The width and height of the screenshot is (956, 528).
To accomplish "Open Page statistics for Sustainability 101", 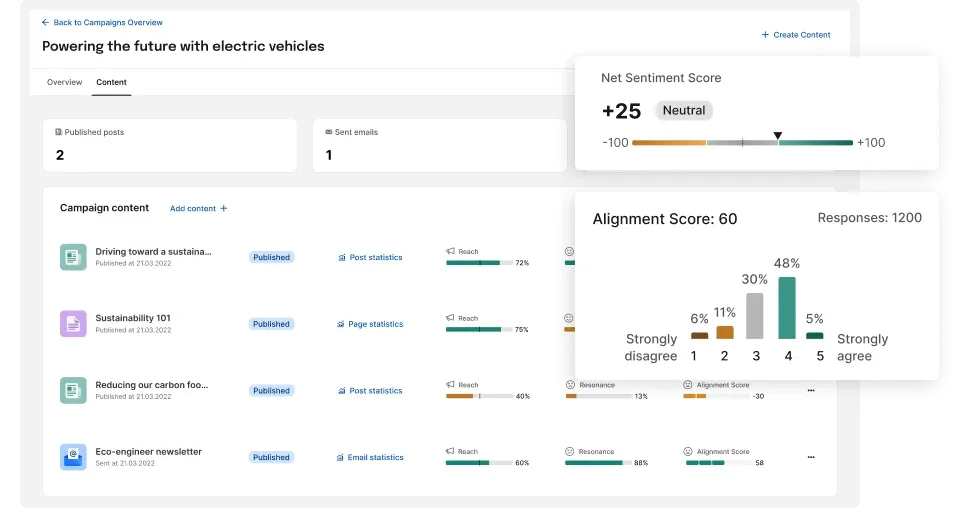I will coord(370,324).
